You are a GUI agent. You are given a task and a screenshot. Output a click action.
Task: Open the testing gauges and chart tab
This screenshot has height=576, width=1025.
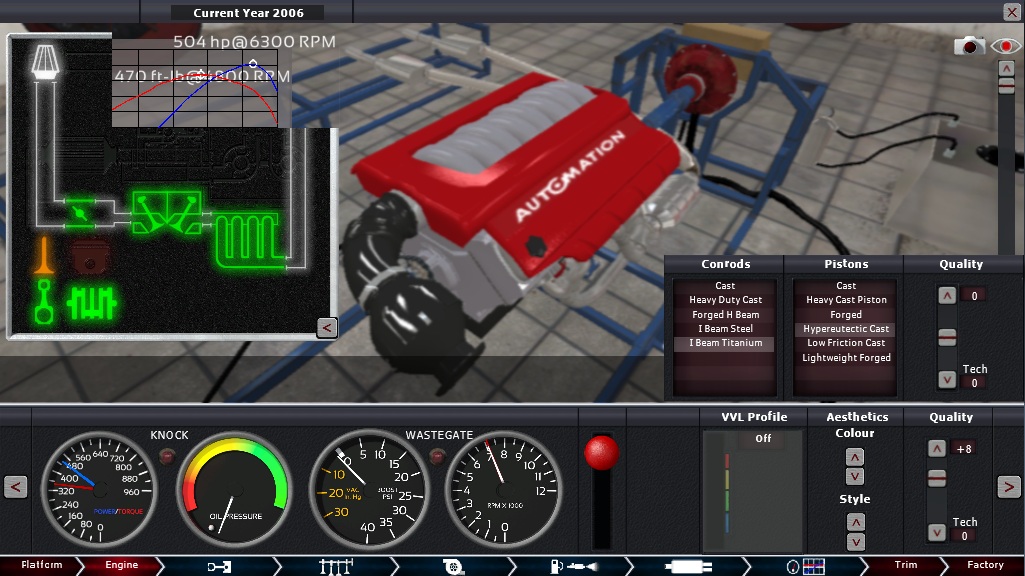tap(805, 566)
